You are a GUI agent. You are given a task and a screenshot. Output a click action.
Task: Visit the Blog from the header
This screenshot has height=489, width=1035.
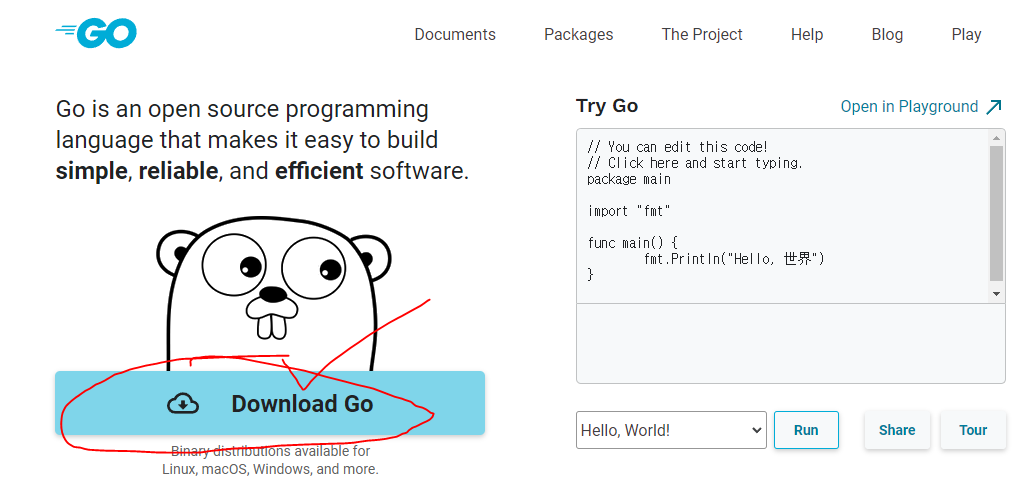coord(887,34)
